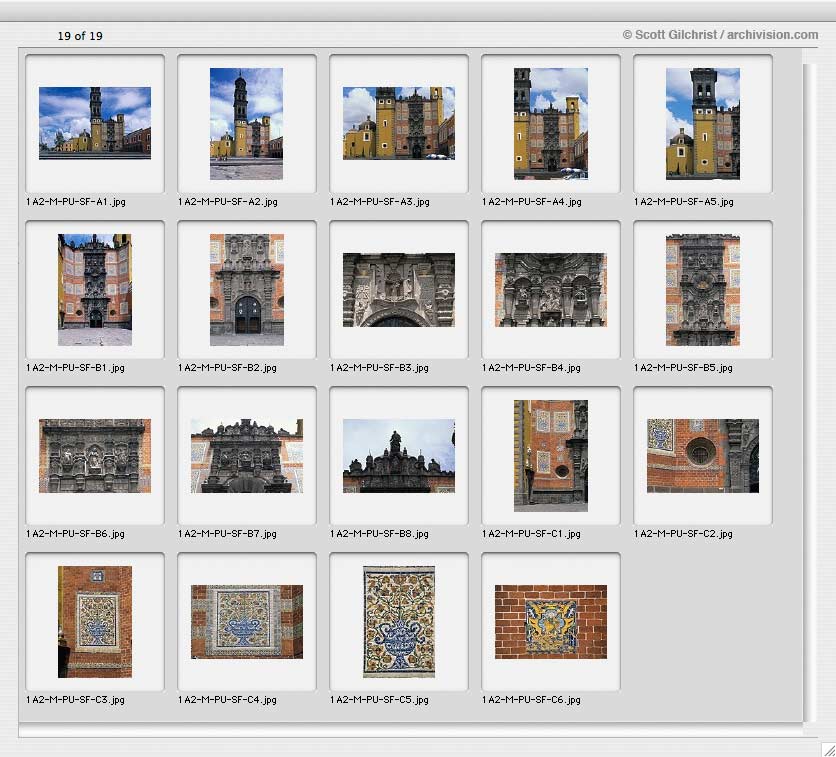Select the caption 1A2-M-PU-SF-C4.jpg
This screenshot has height=757, width=836.
227,699
